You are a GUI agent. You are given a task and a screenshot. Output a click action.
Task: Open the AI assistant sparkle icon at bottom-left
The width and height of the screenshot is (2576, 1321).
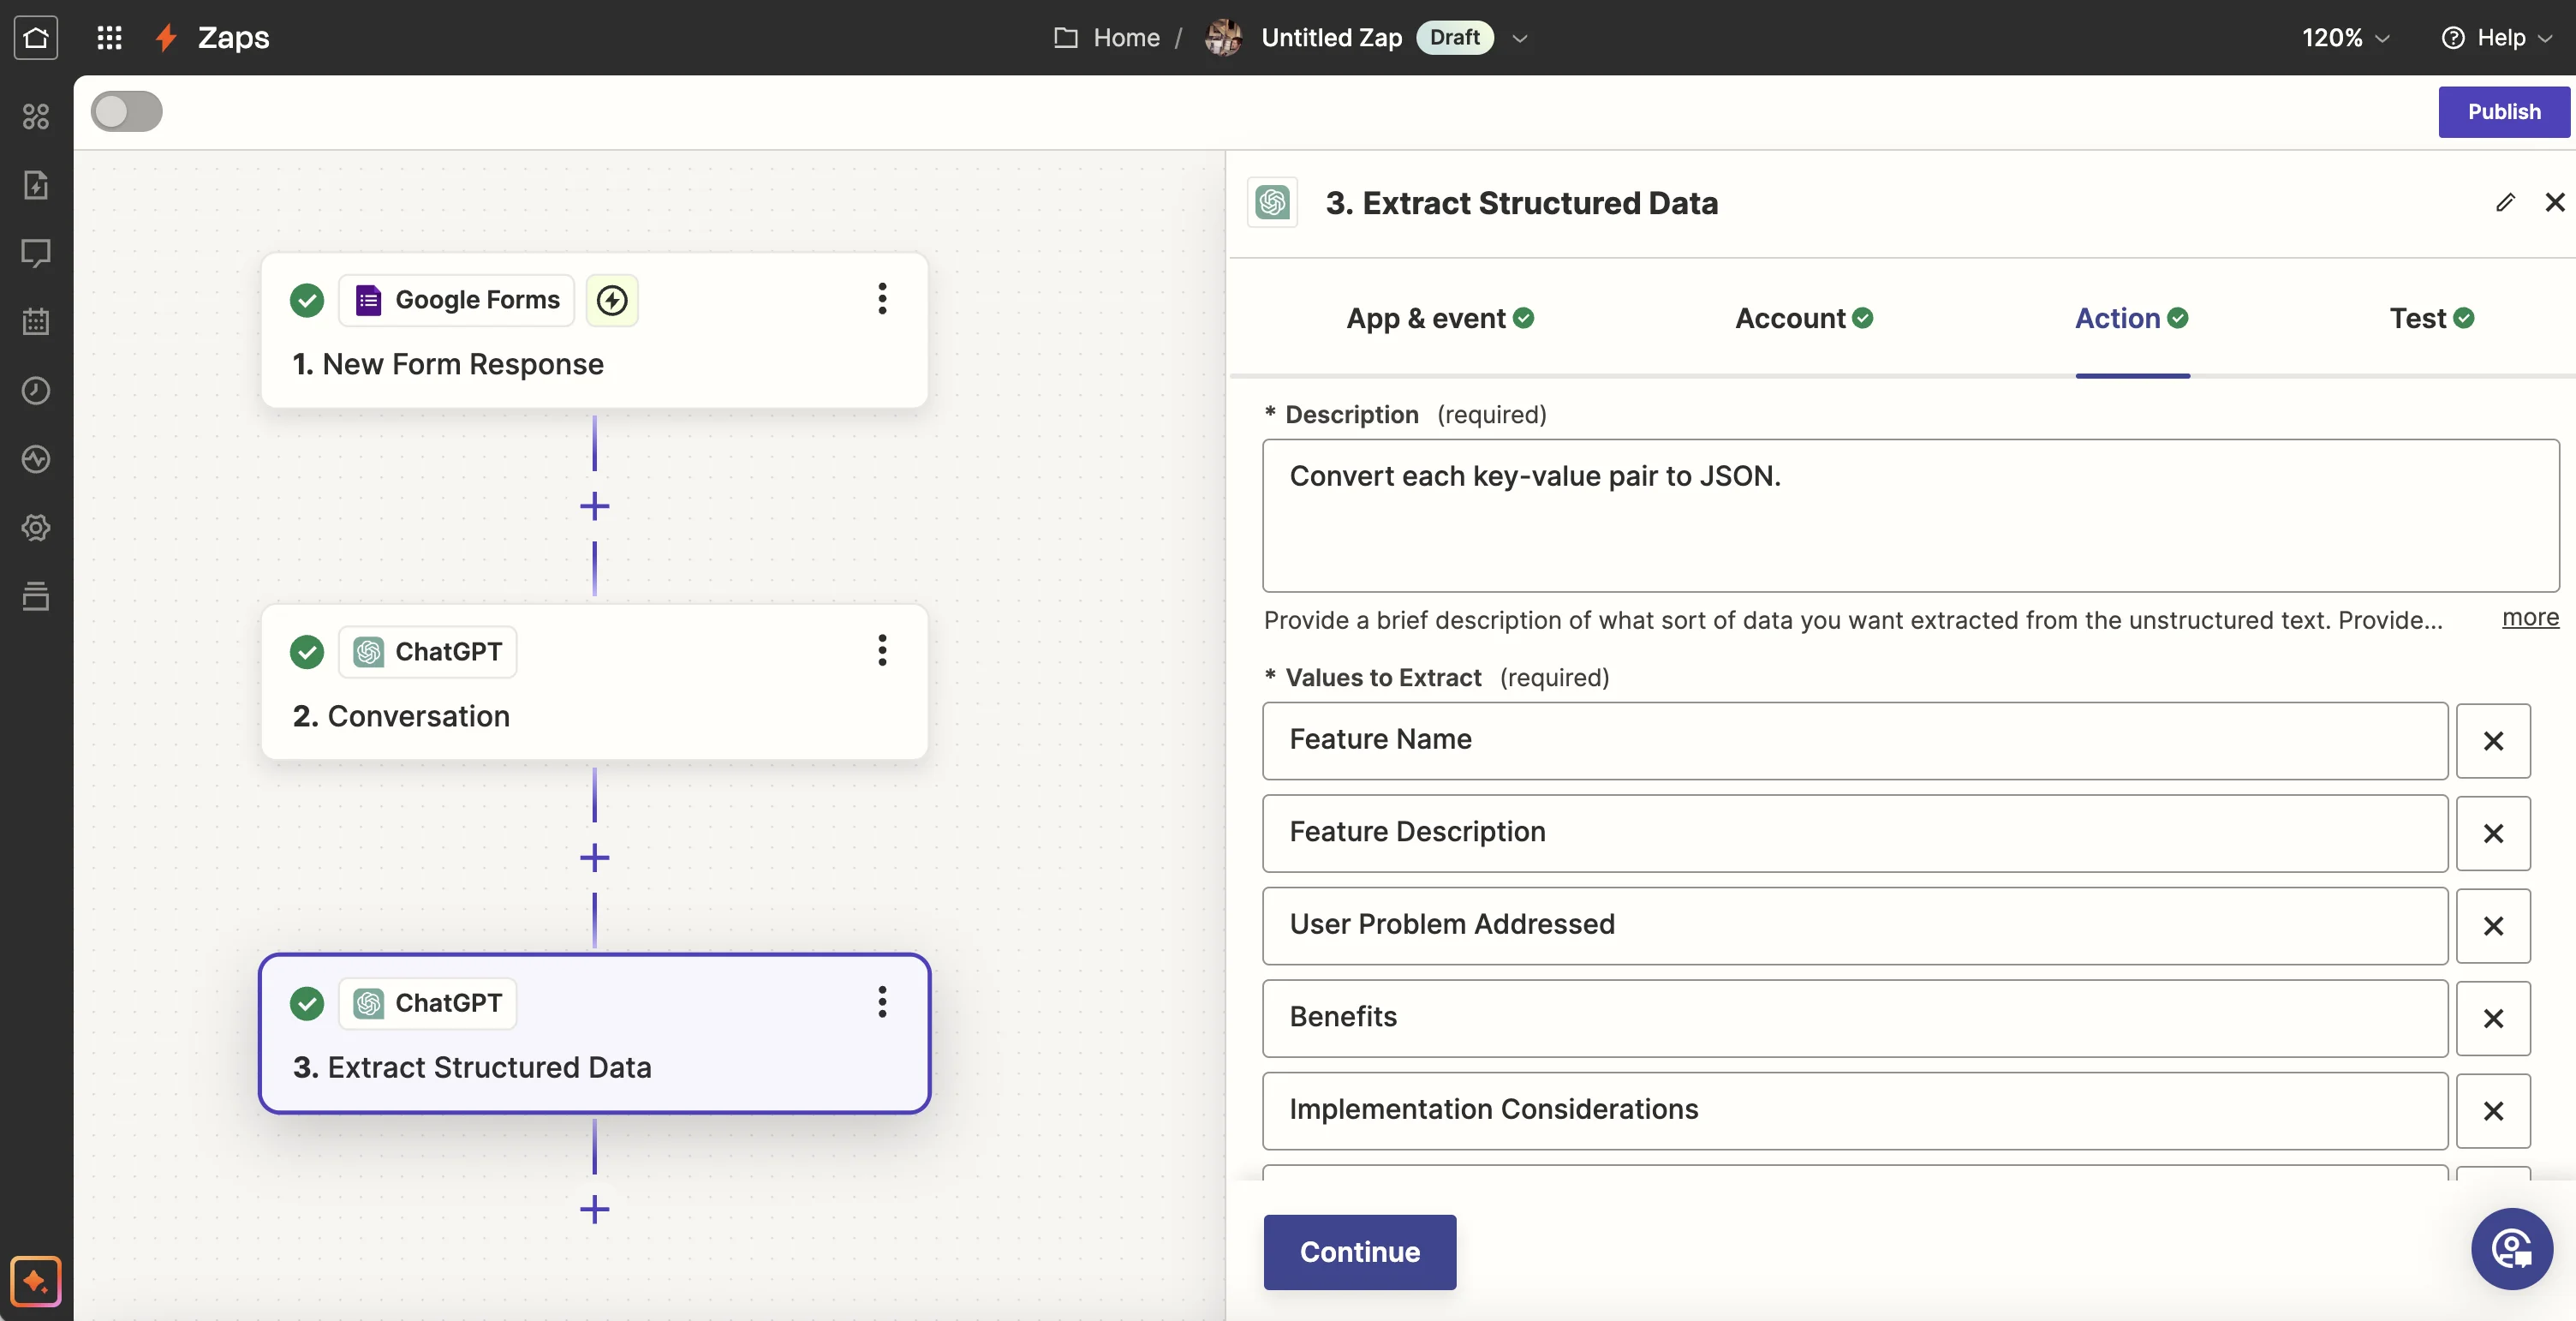click(36, 1280)
